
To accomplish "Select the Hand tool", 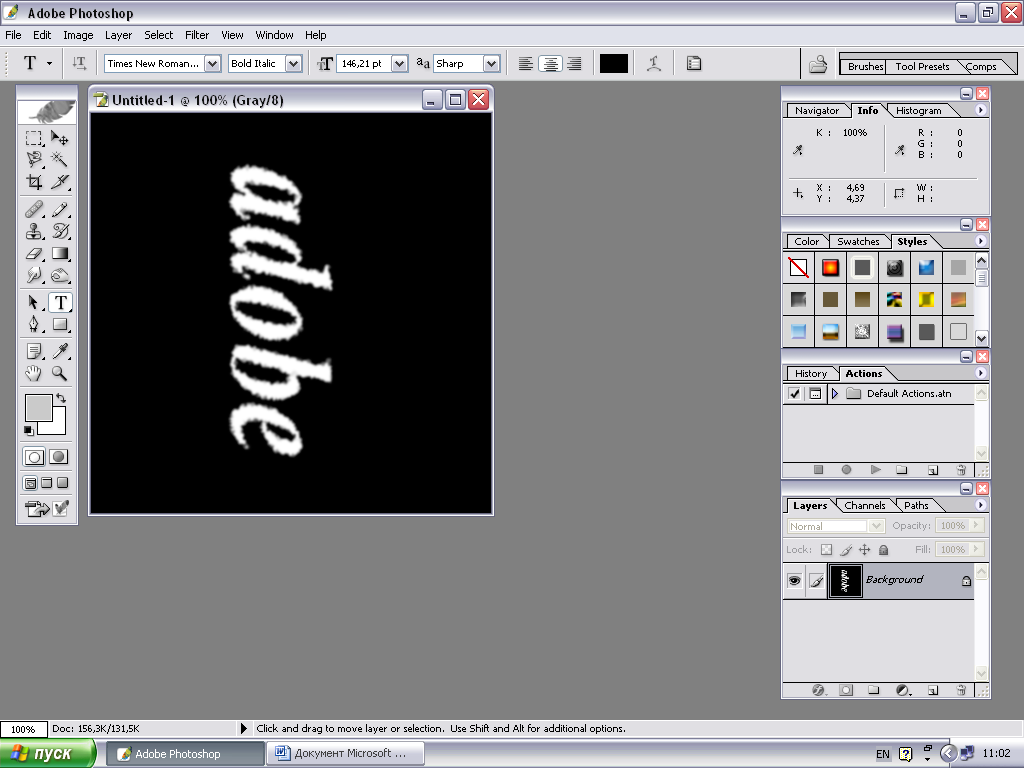I will pyautogui.click(x=34, y=374).
